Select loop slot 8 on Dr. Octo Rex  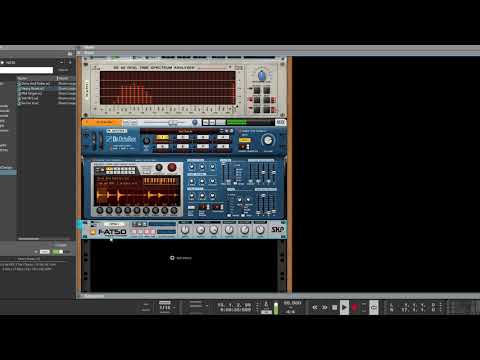(223, 146)
